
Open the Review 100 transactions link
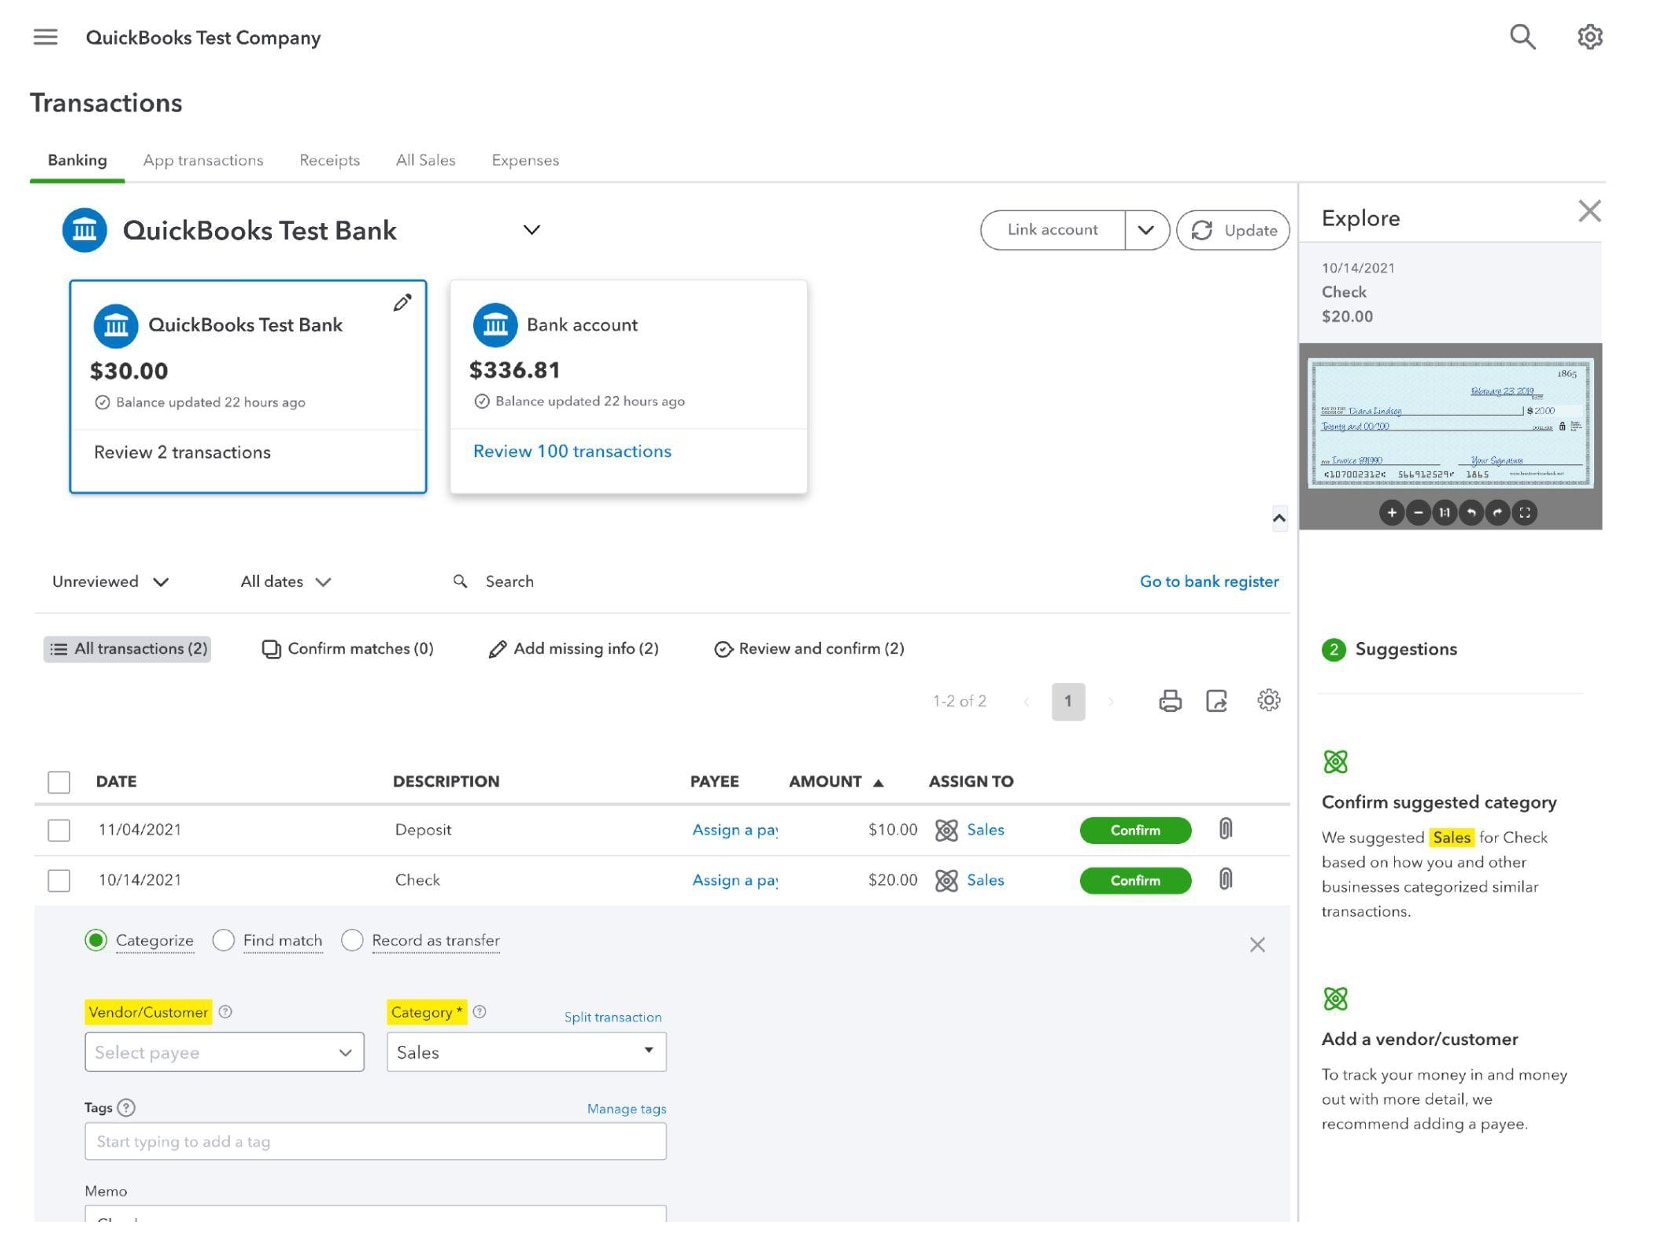[572, 451]
